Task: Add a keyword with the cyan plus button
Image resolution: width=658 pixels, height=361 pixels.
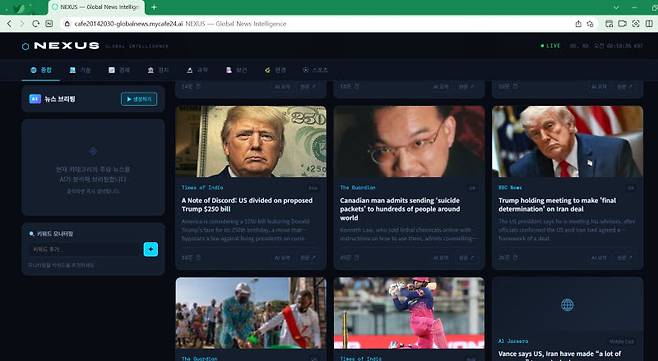Action: 151,249
